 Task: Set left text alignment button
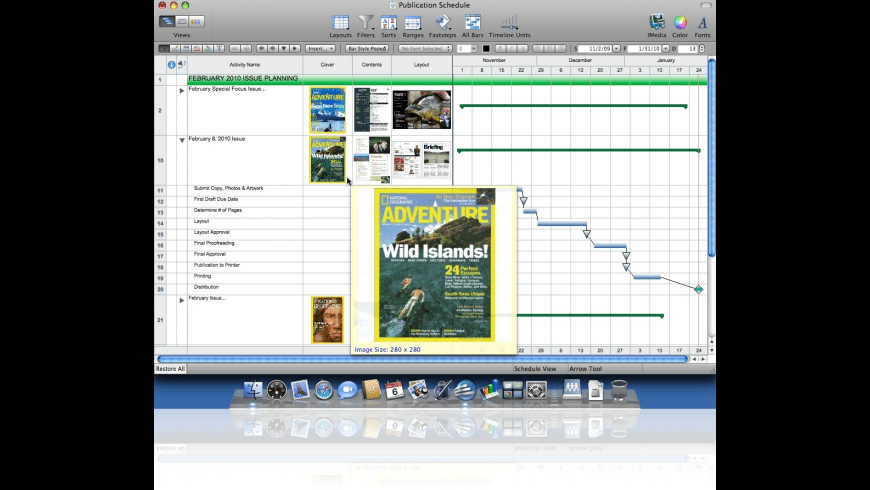[538, 48]
